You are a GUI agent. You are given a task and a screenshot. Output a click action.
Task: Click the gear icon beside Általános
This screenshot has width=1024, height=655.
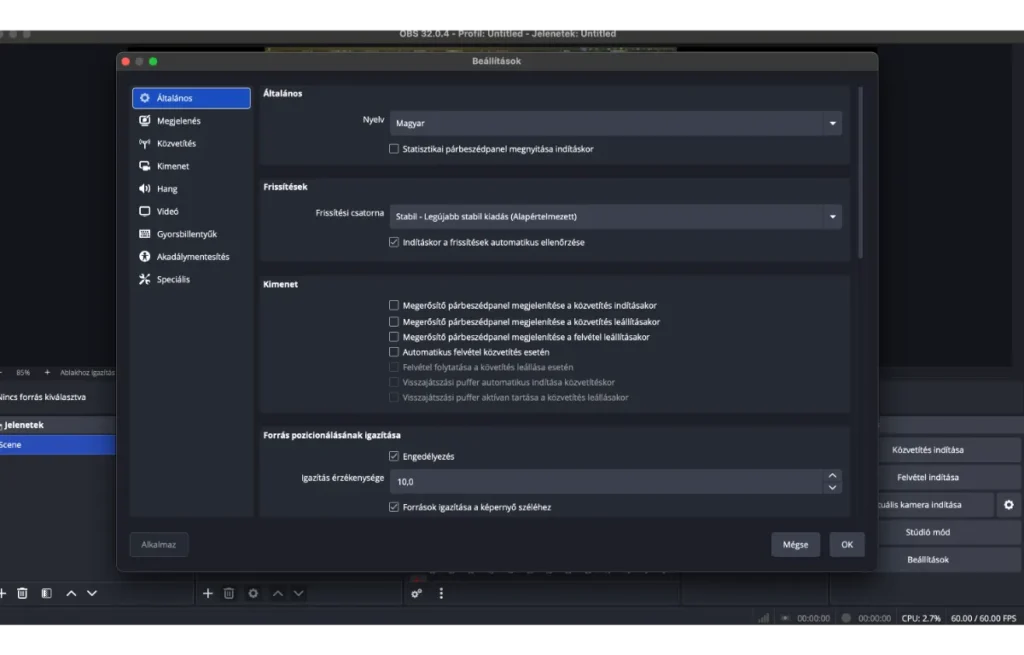pyautogui.click(x=144, y=98)
